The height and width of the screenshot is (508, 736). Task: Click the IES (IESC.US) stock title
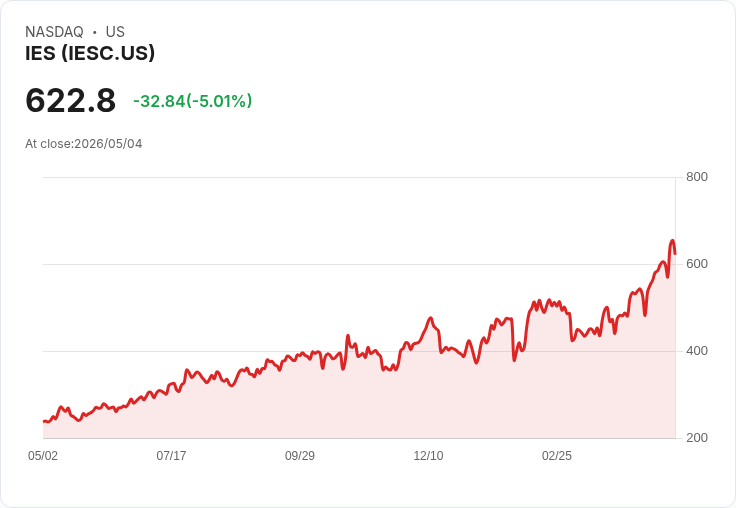tap(90, 53)
